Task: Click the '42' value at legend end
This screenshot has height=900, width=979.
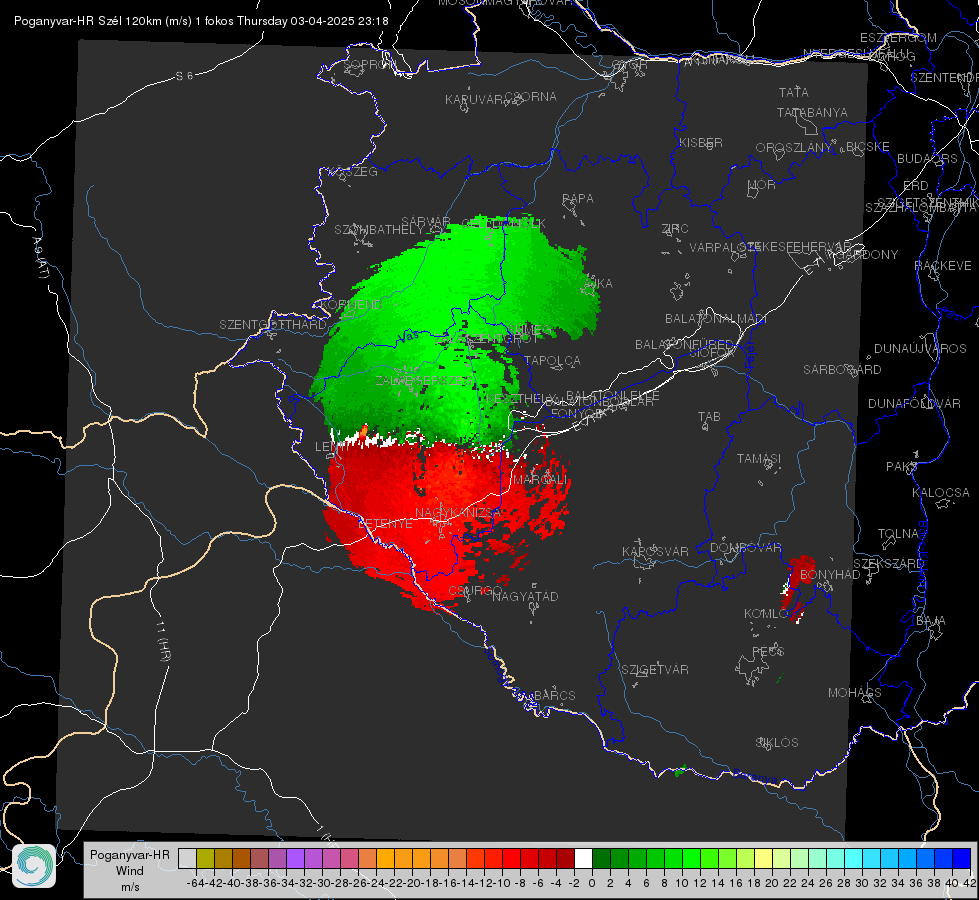Action: (969, 883)
